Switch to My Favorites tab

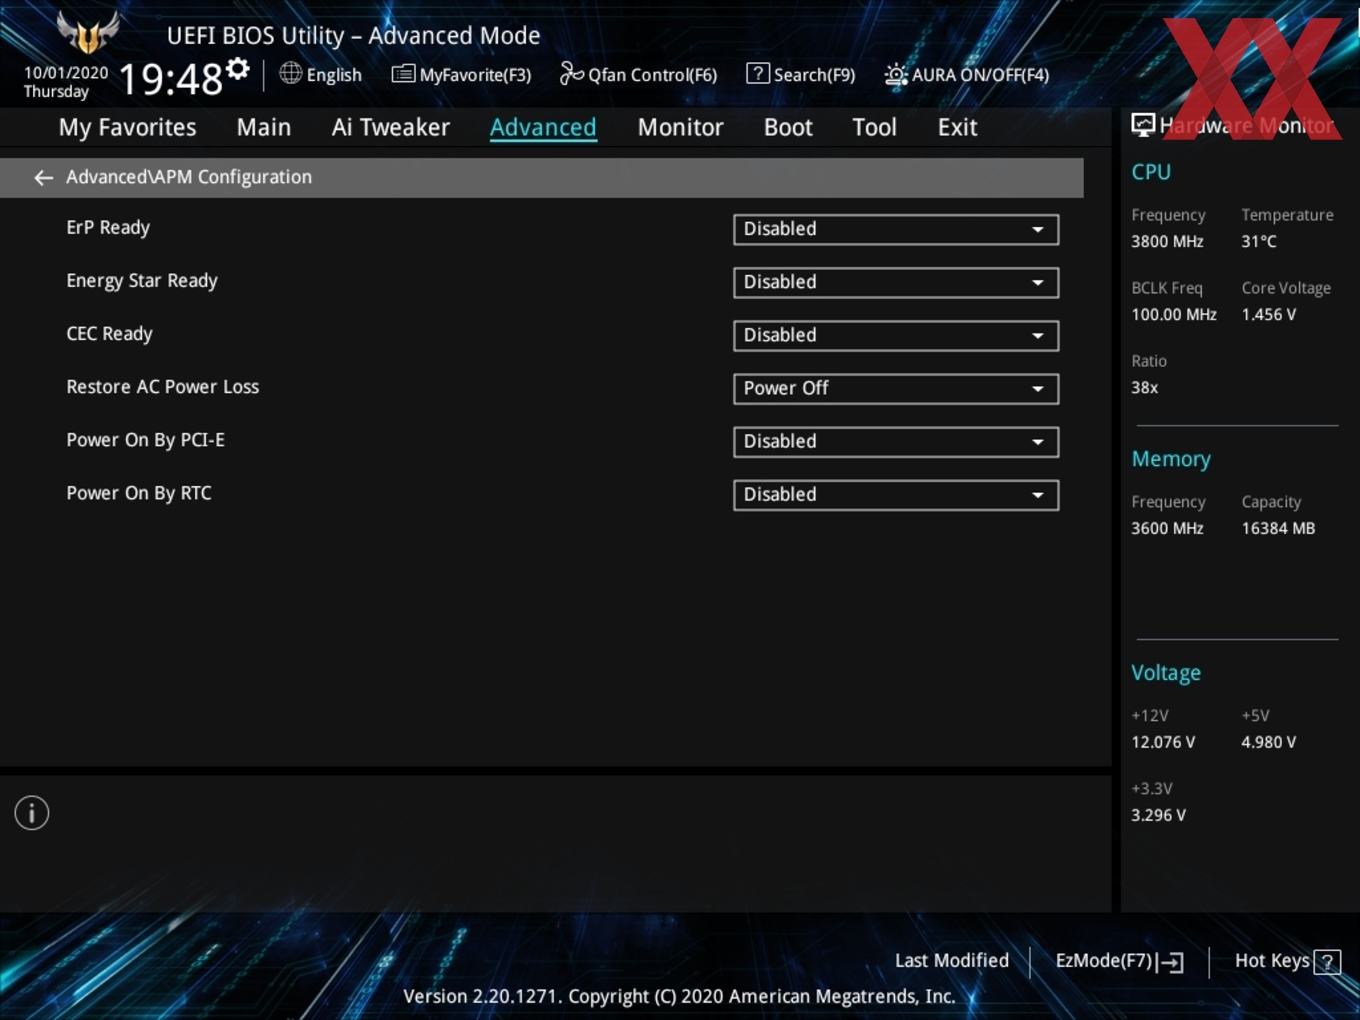[127, 127]
